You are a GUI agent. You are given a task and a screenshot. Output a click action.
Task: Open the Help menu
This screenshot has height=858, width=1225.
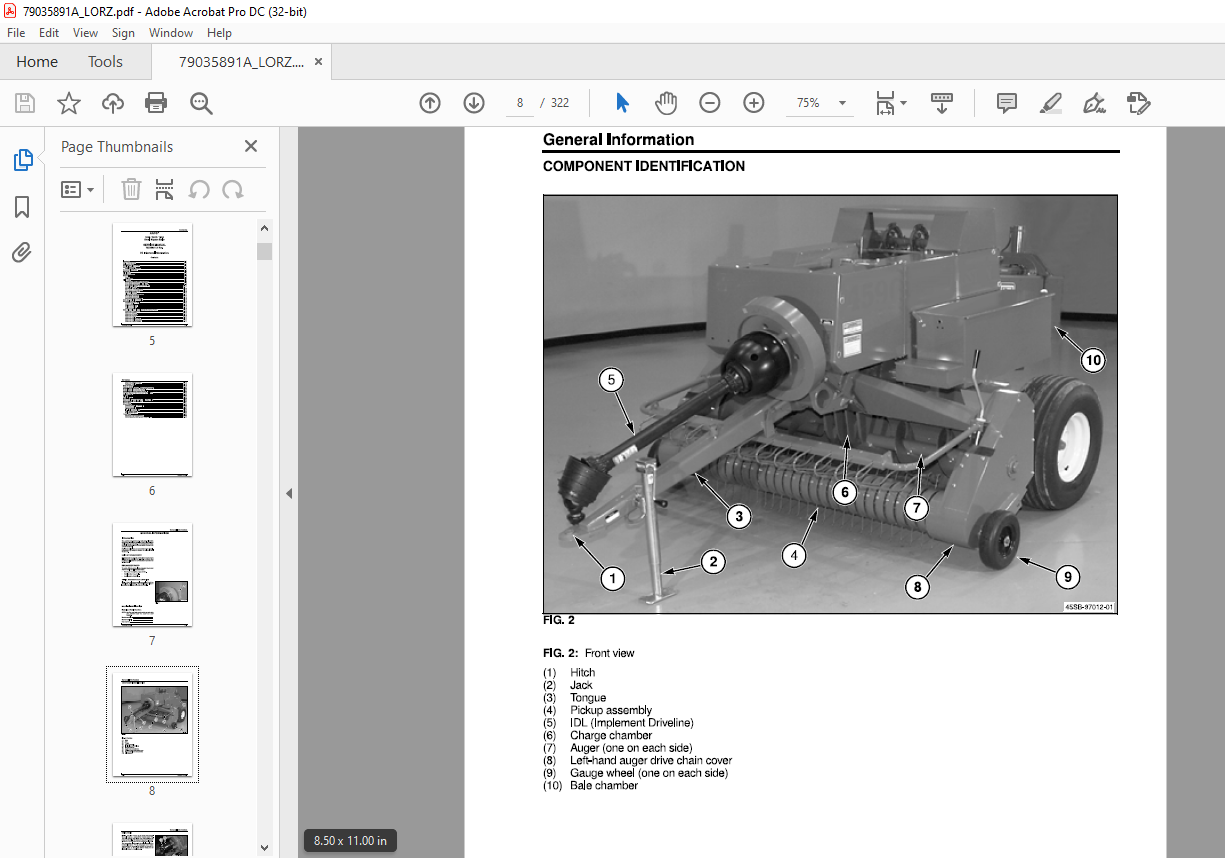219,33
